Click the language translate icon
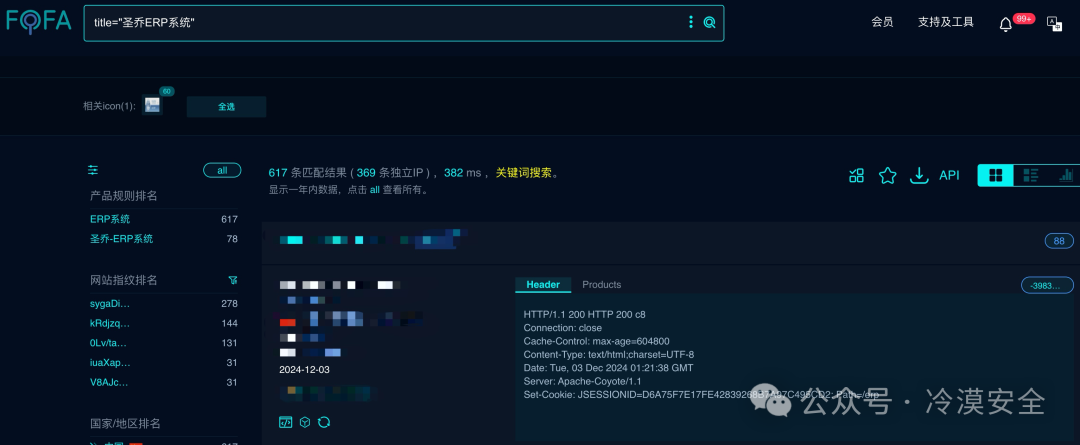1080x445 pixels. (x=1055, y=23)
